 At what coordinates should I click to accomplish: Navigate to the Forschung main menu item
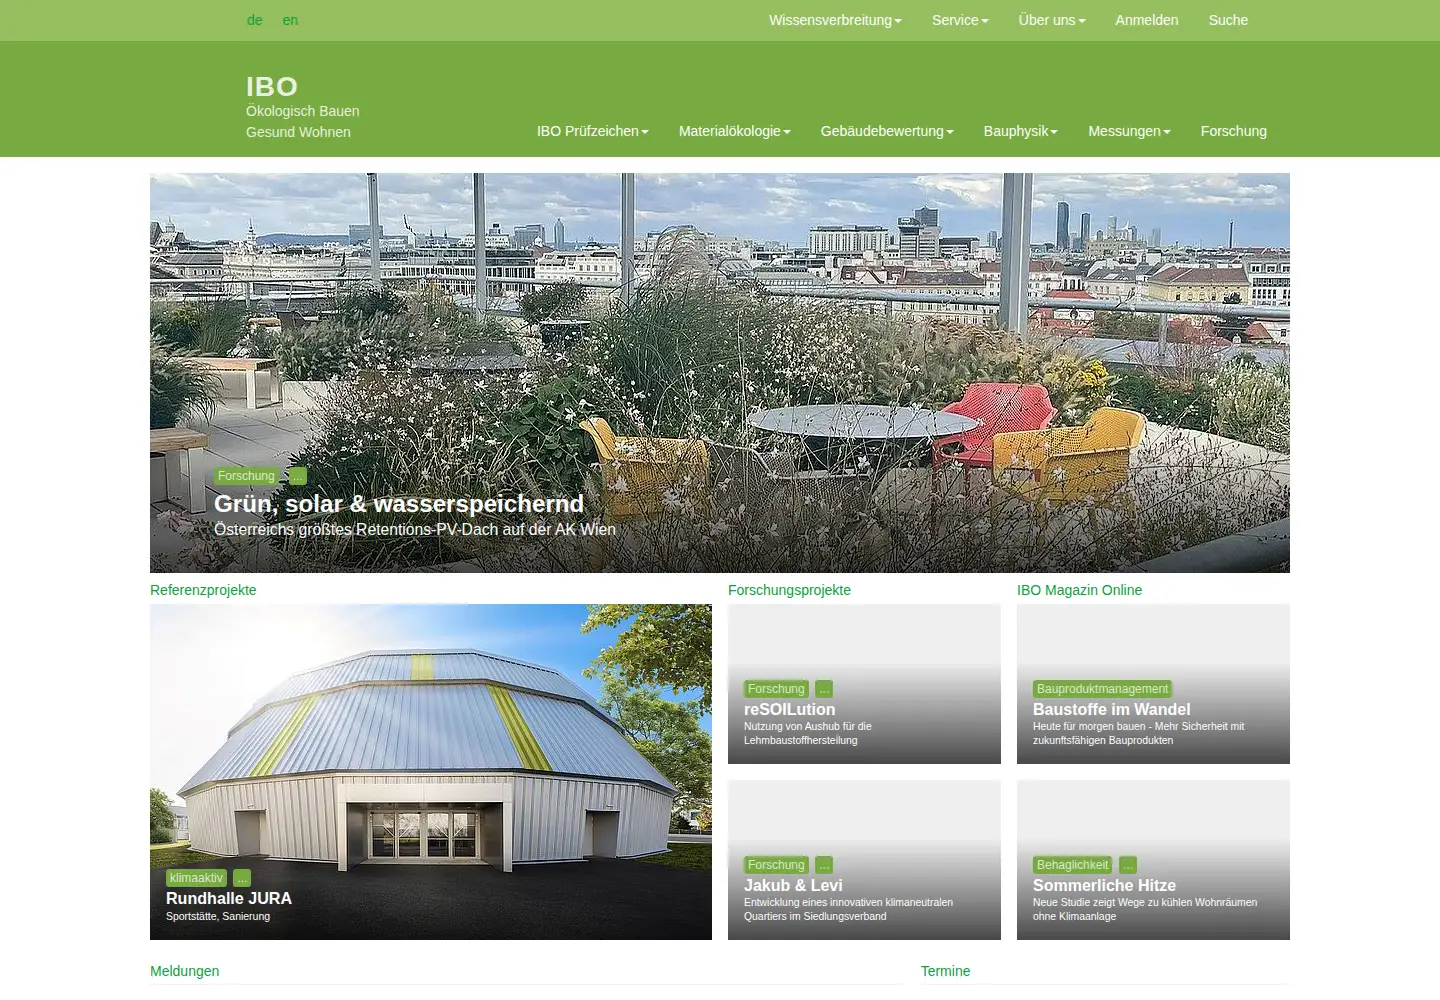point(1234,131)
